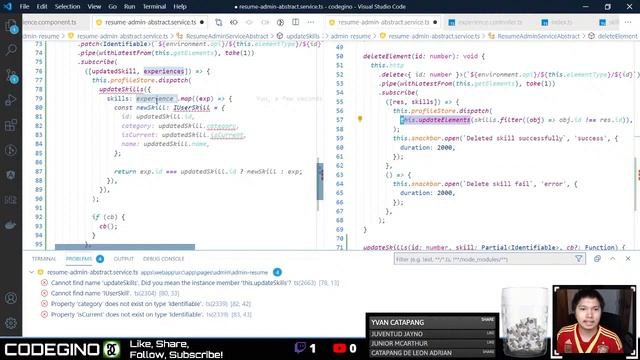Switch to the Terminal panel tab
640x360 pixels.
pos(44,259)
